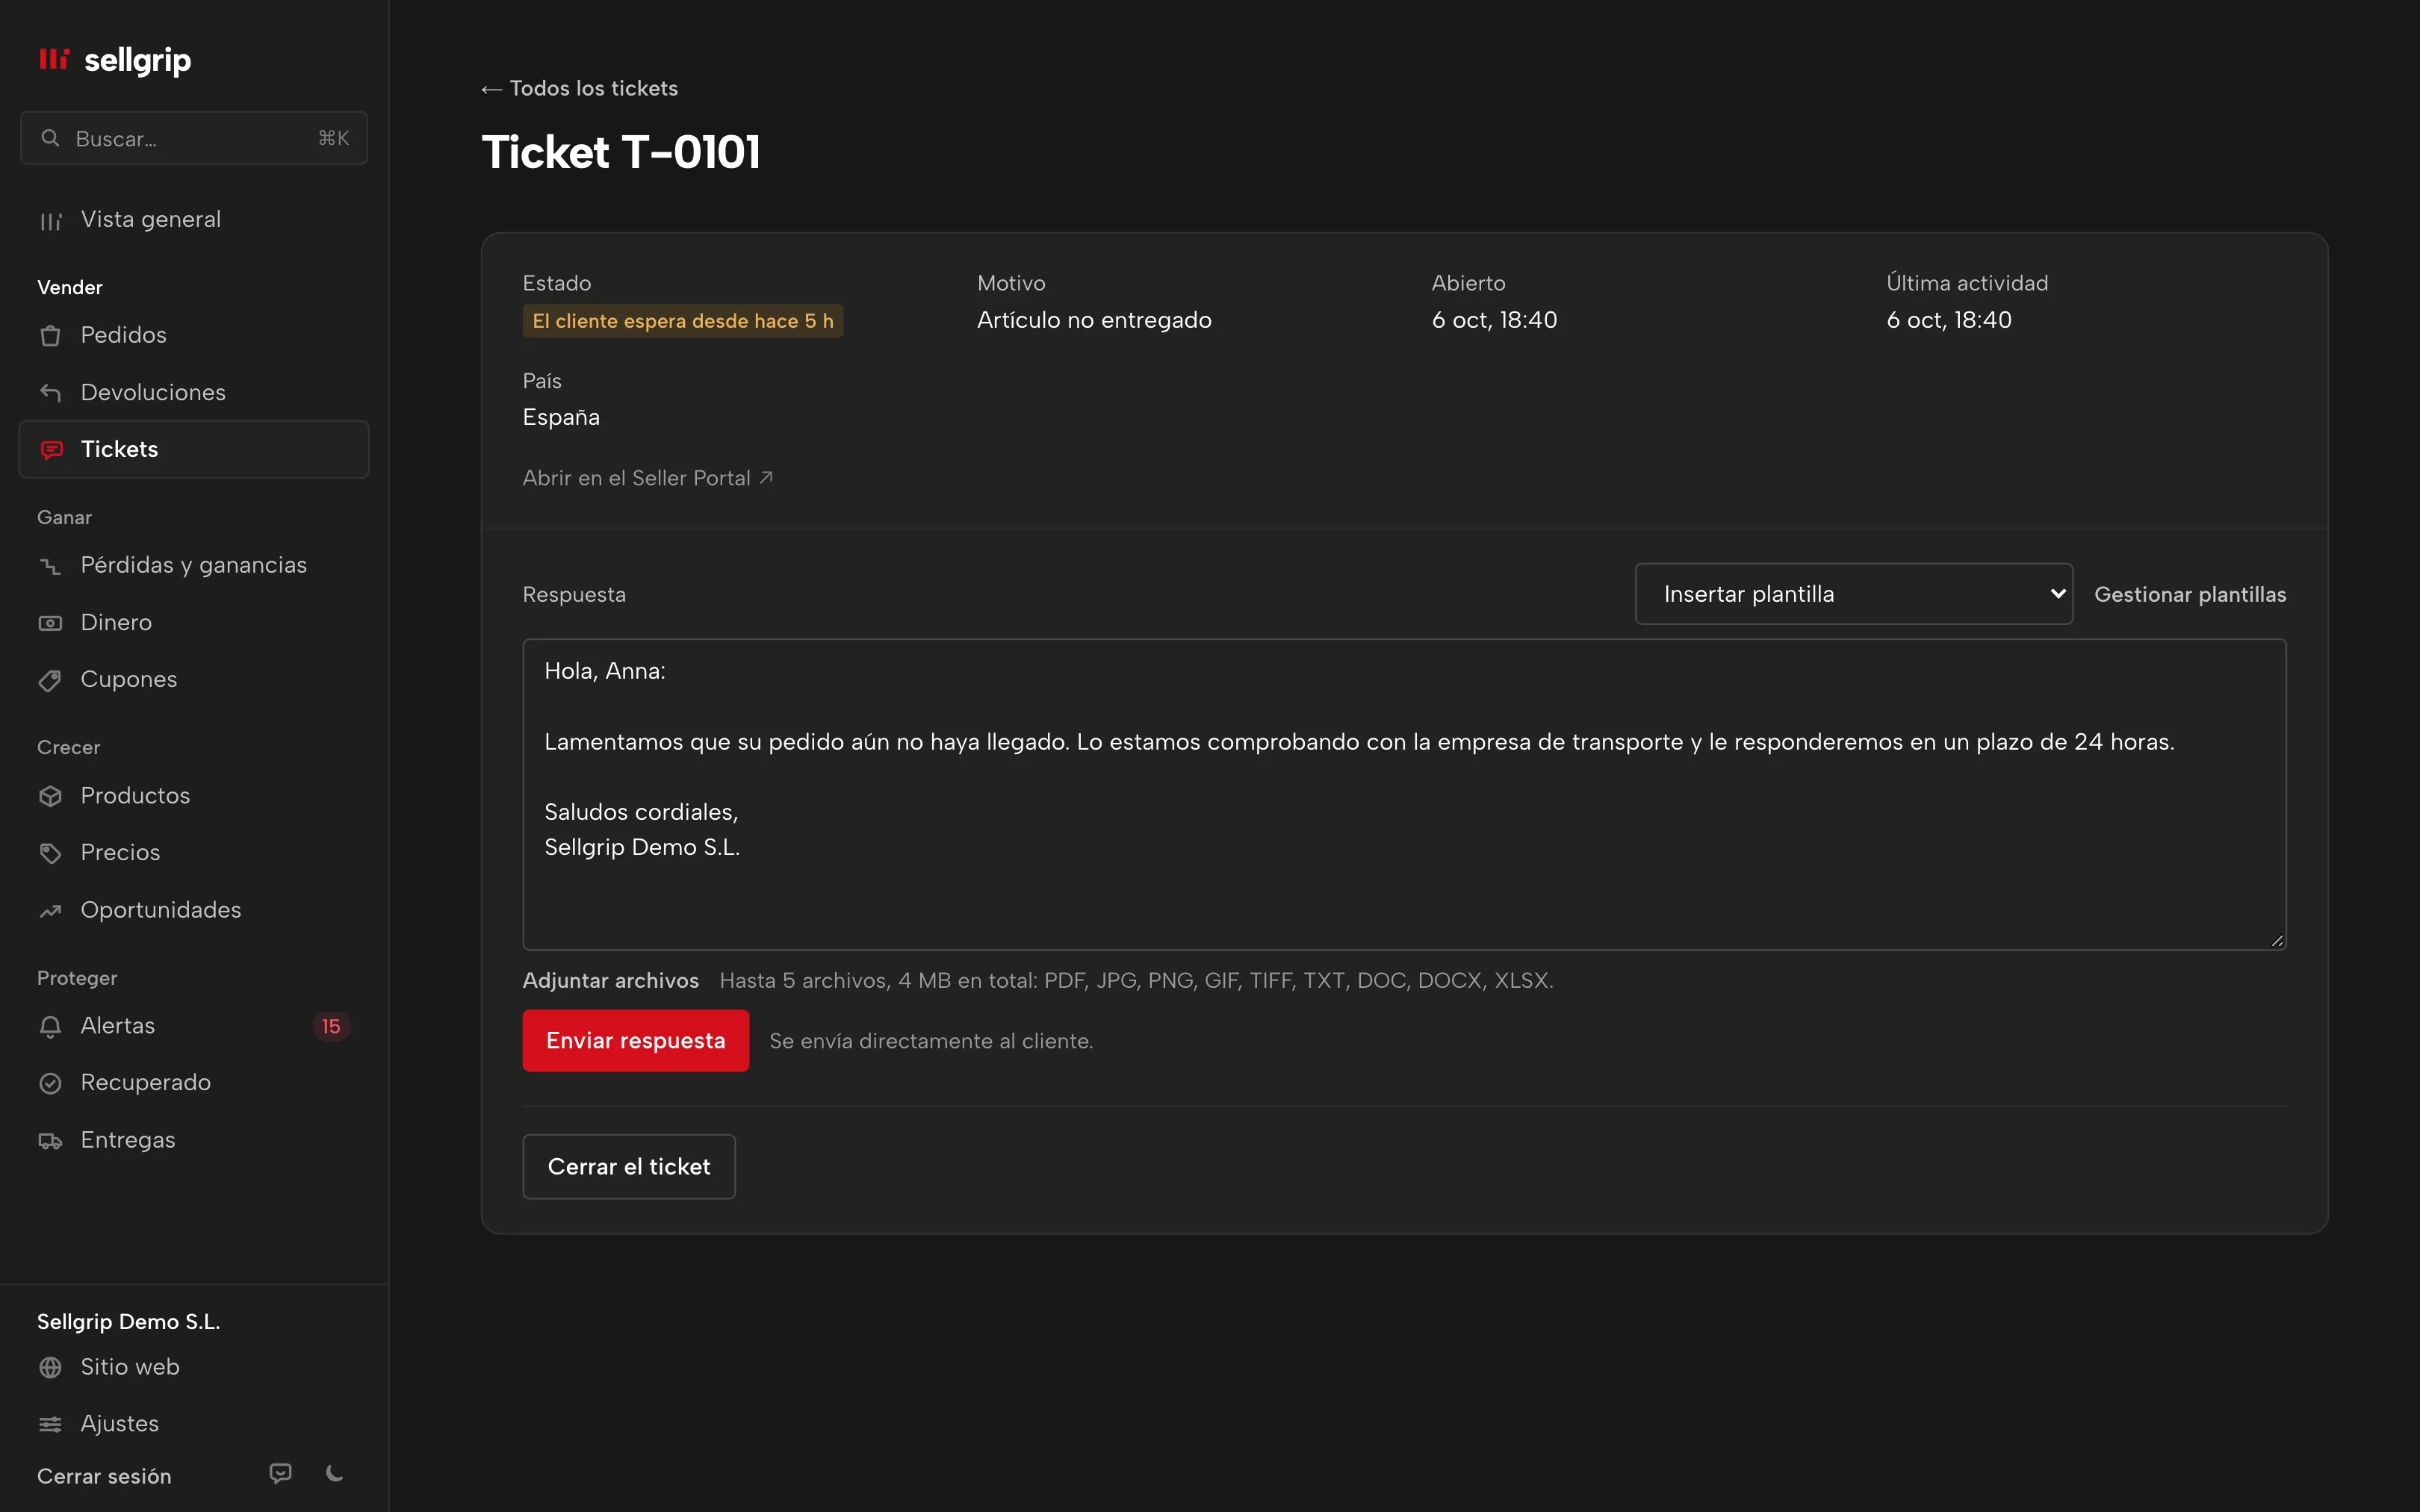Click the Alertas badge showing 15
Image resolution: width=2420 pixels, height=1512 pixels.
[x=331, y=1026]
